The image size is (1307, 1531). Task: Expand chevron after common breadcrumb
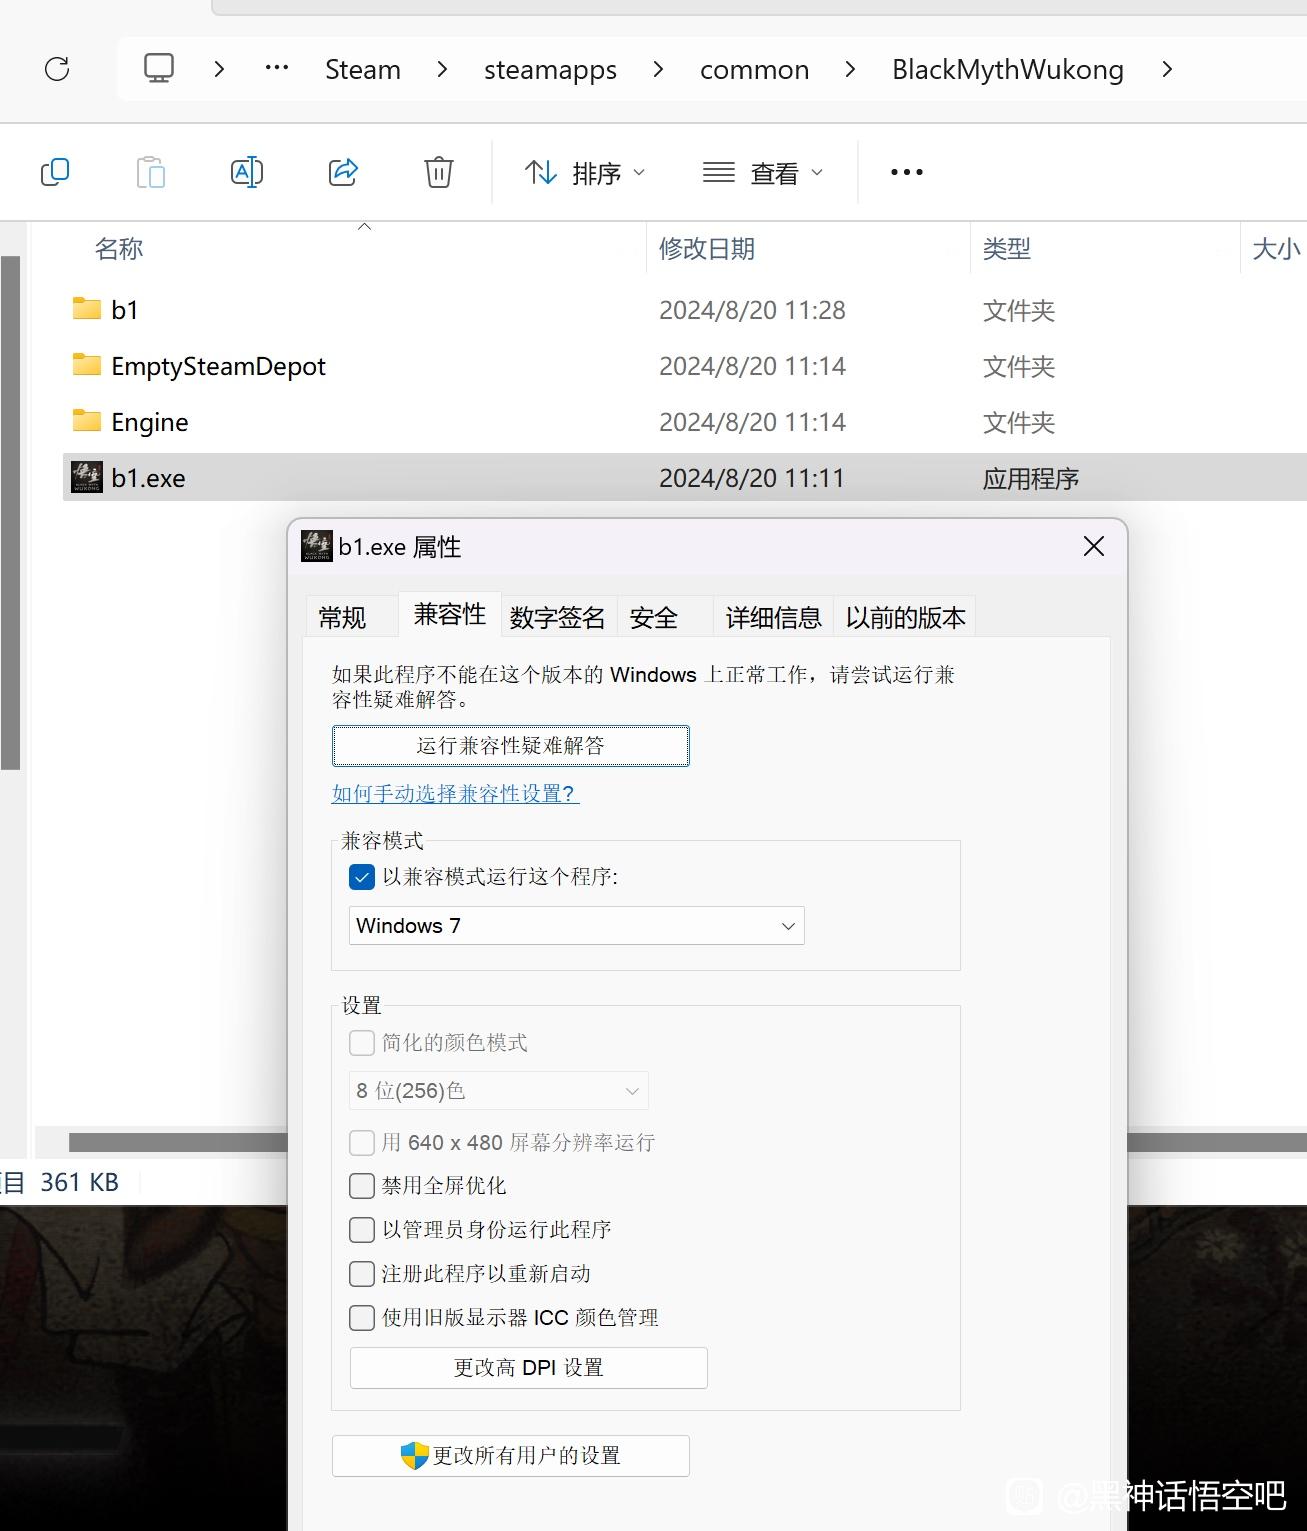point(851,69)
